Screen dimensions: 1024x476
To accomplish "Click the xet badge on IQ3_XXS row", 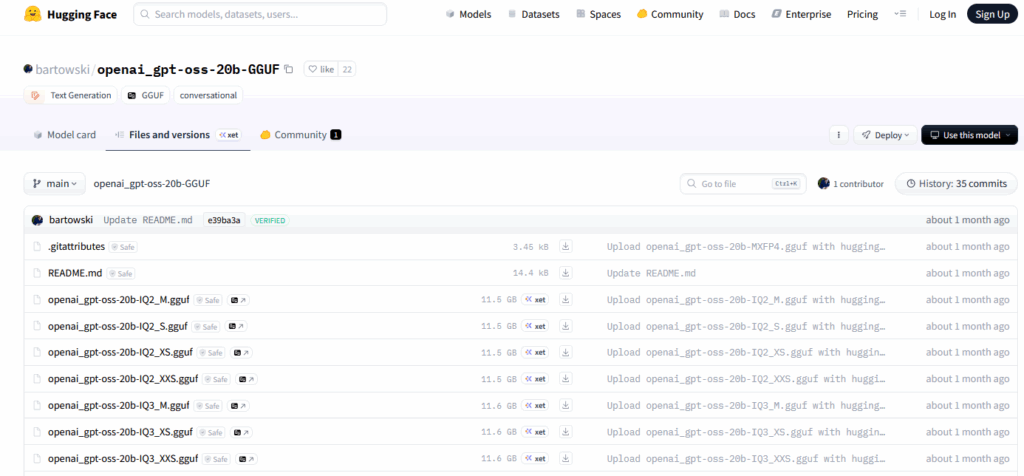I will [535, 458].
